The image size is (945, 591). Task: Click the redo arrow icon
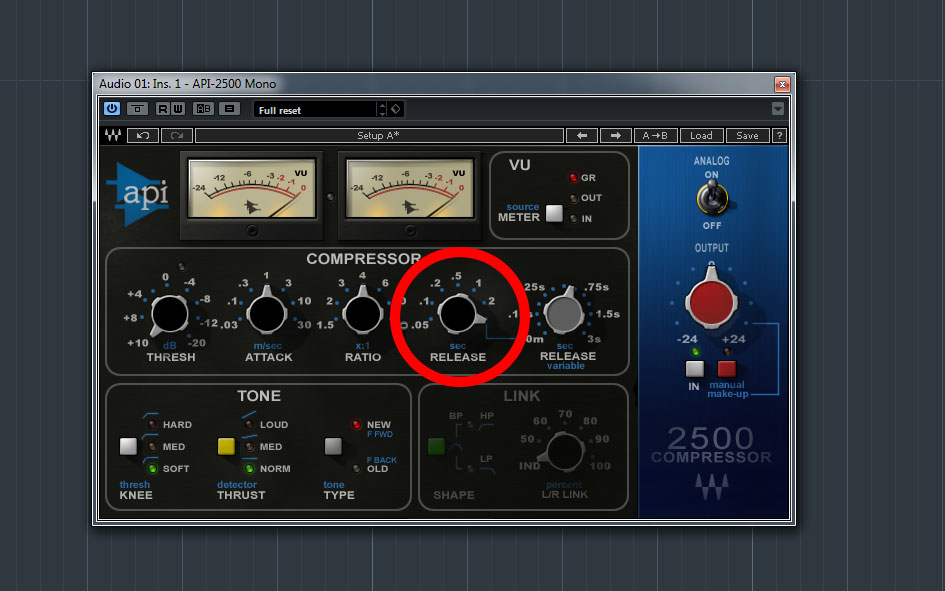pyautogui.click(x=177, y=136)
